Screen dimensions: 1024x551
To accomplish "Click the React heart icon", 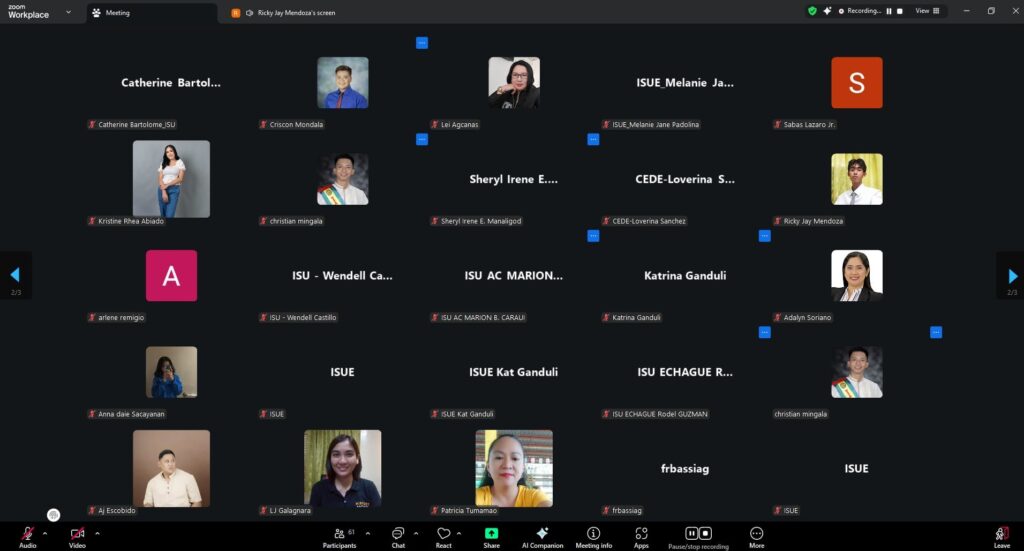I will [443, 534].
